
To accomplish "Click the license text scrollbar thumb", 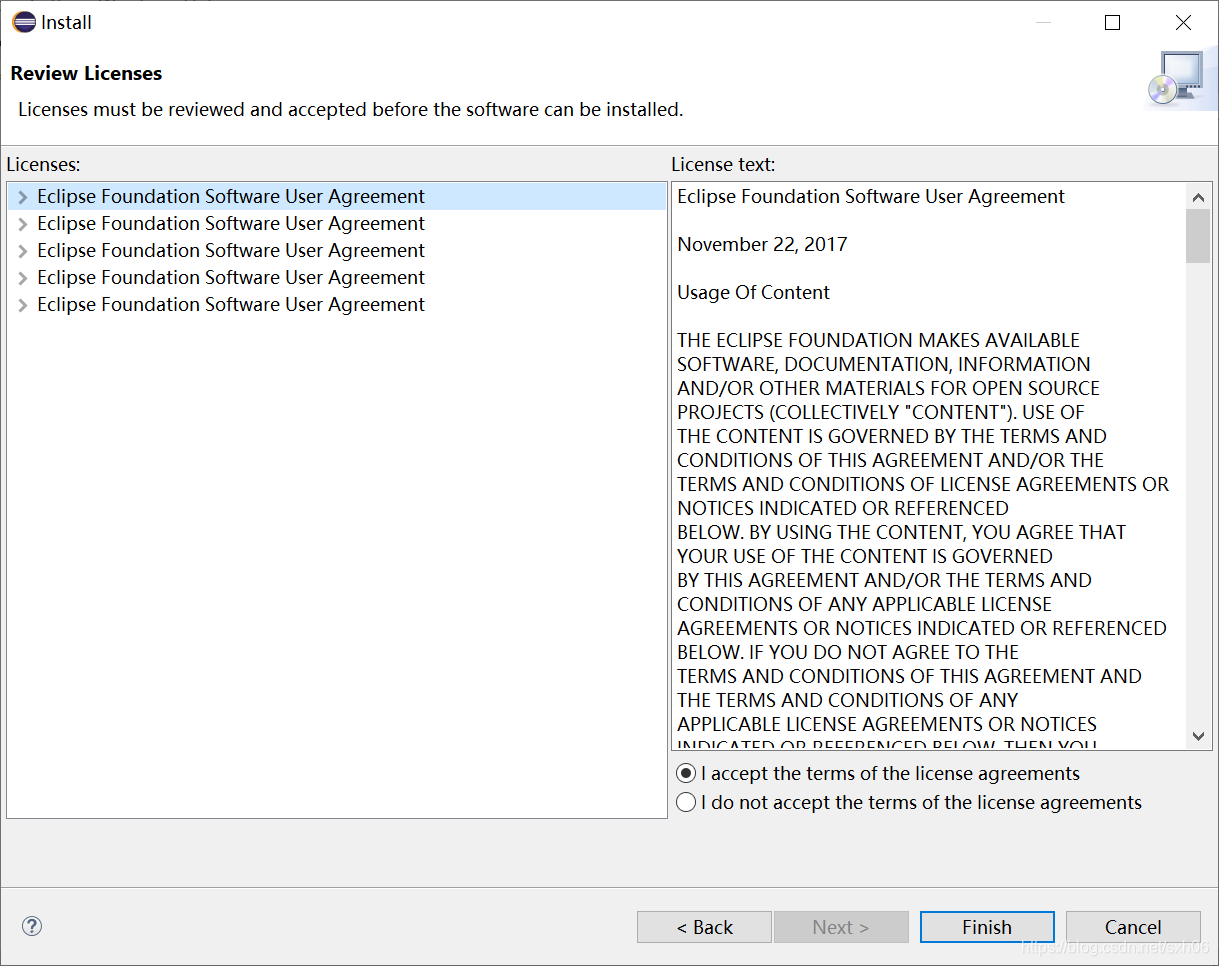I will tap(1198, 236).
